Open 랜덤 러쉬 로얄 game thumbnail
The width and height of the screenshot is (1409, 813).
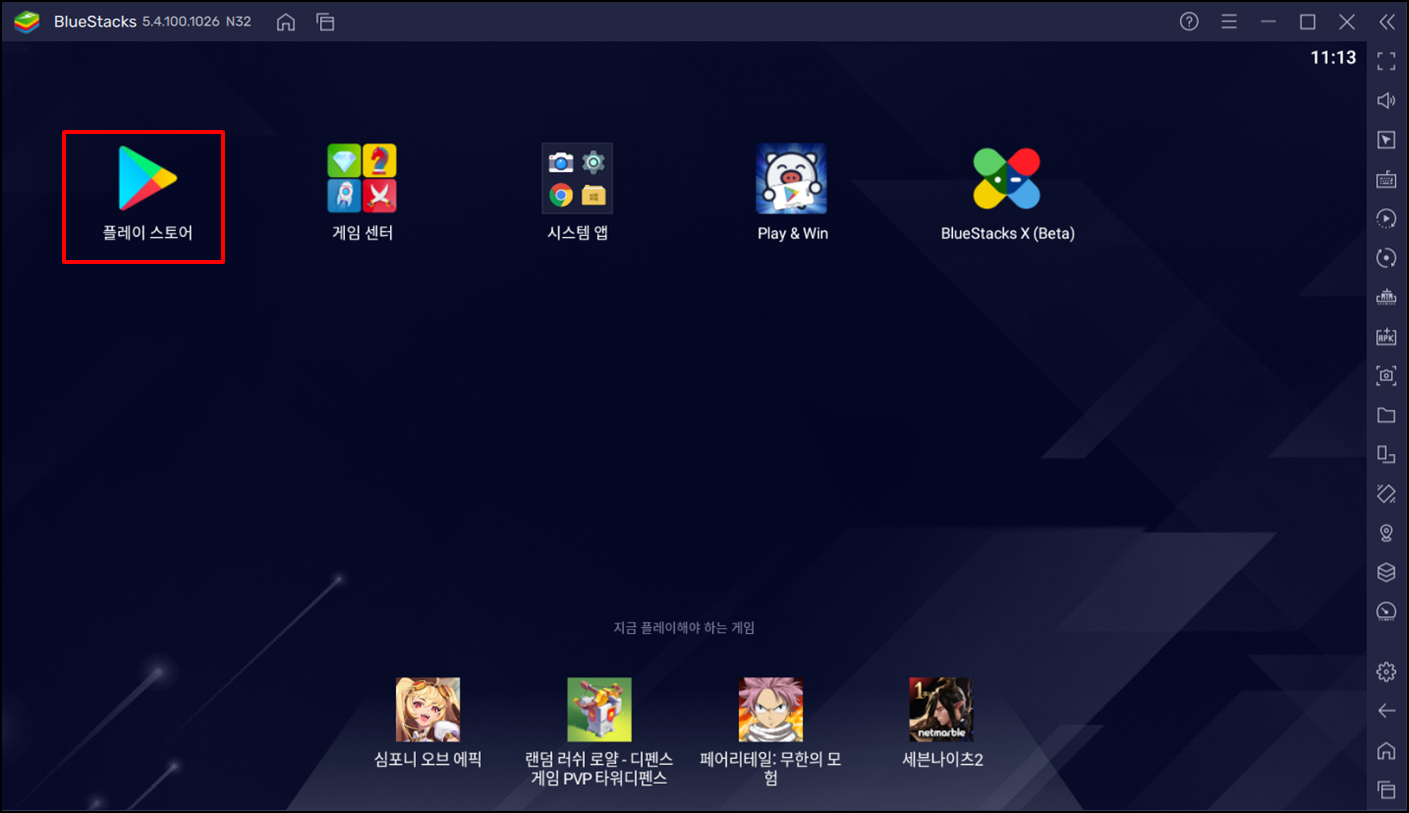click(x=599, y=709)
